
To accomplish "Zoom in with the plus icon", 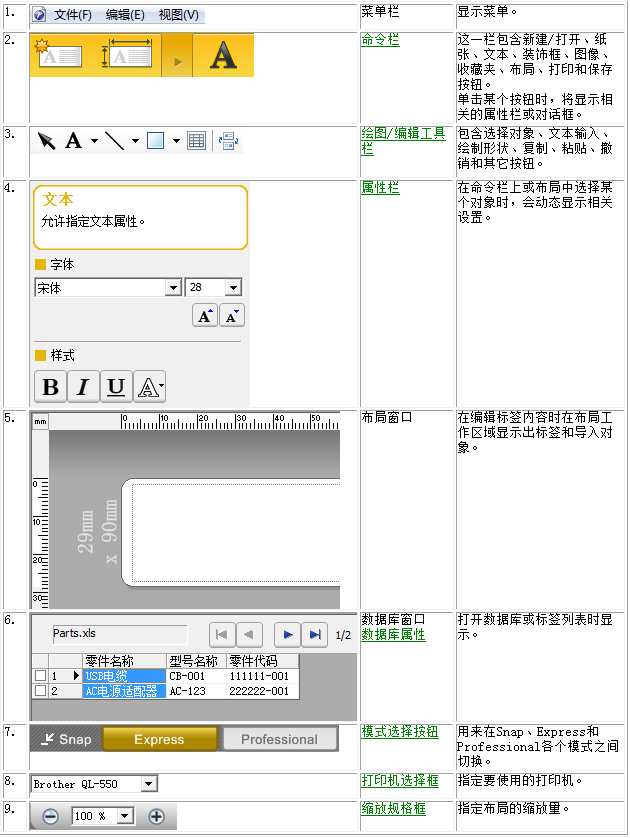I will point(156,816).
